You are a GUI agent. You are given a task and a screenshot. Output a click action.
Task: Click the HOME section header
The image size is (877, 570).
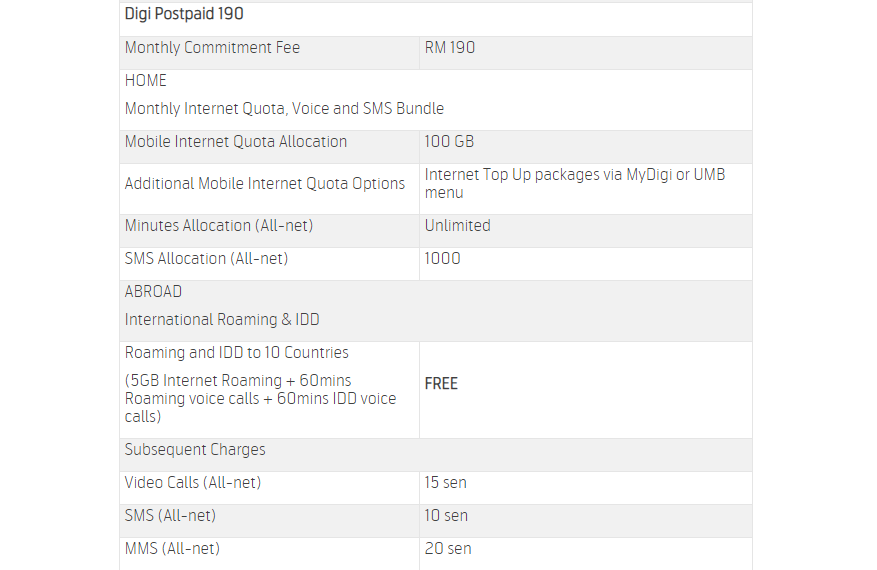tap(146, 81)
